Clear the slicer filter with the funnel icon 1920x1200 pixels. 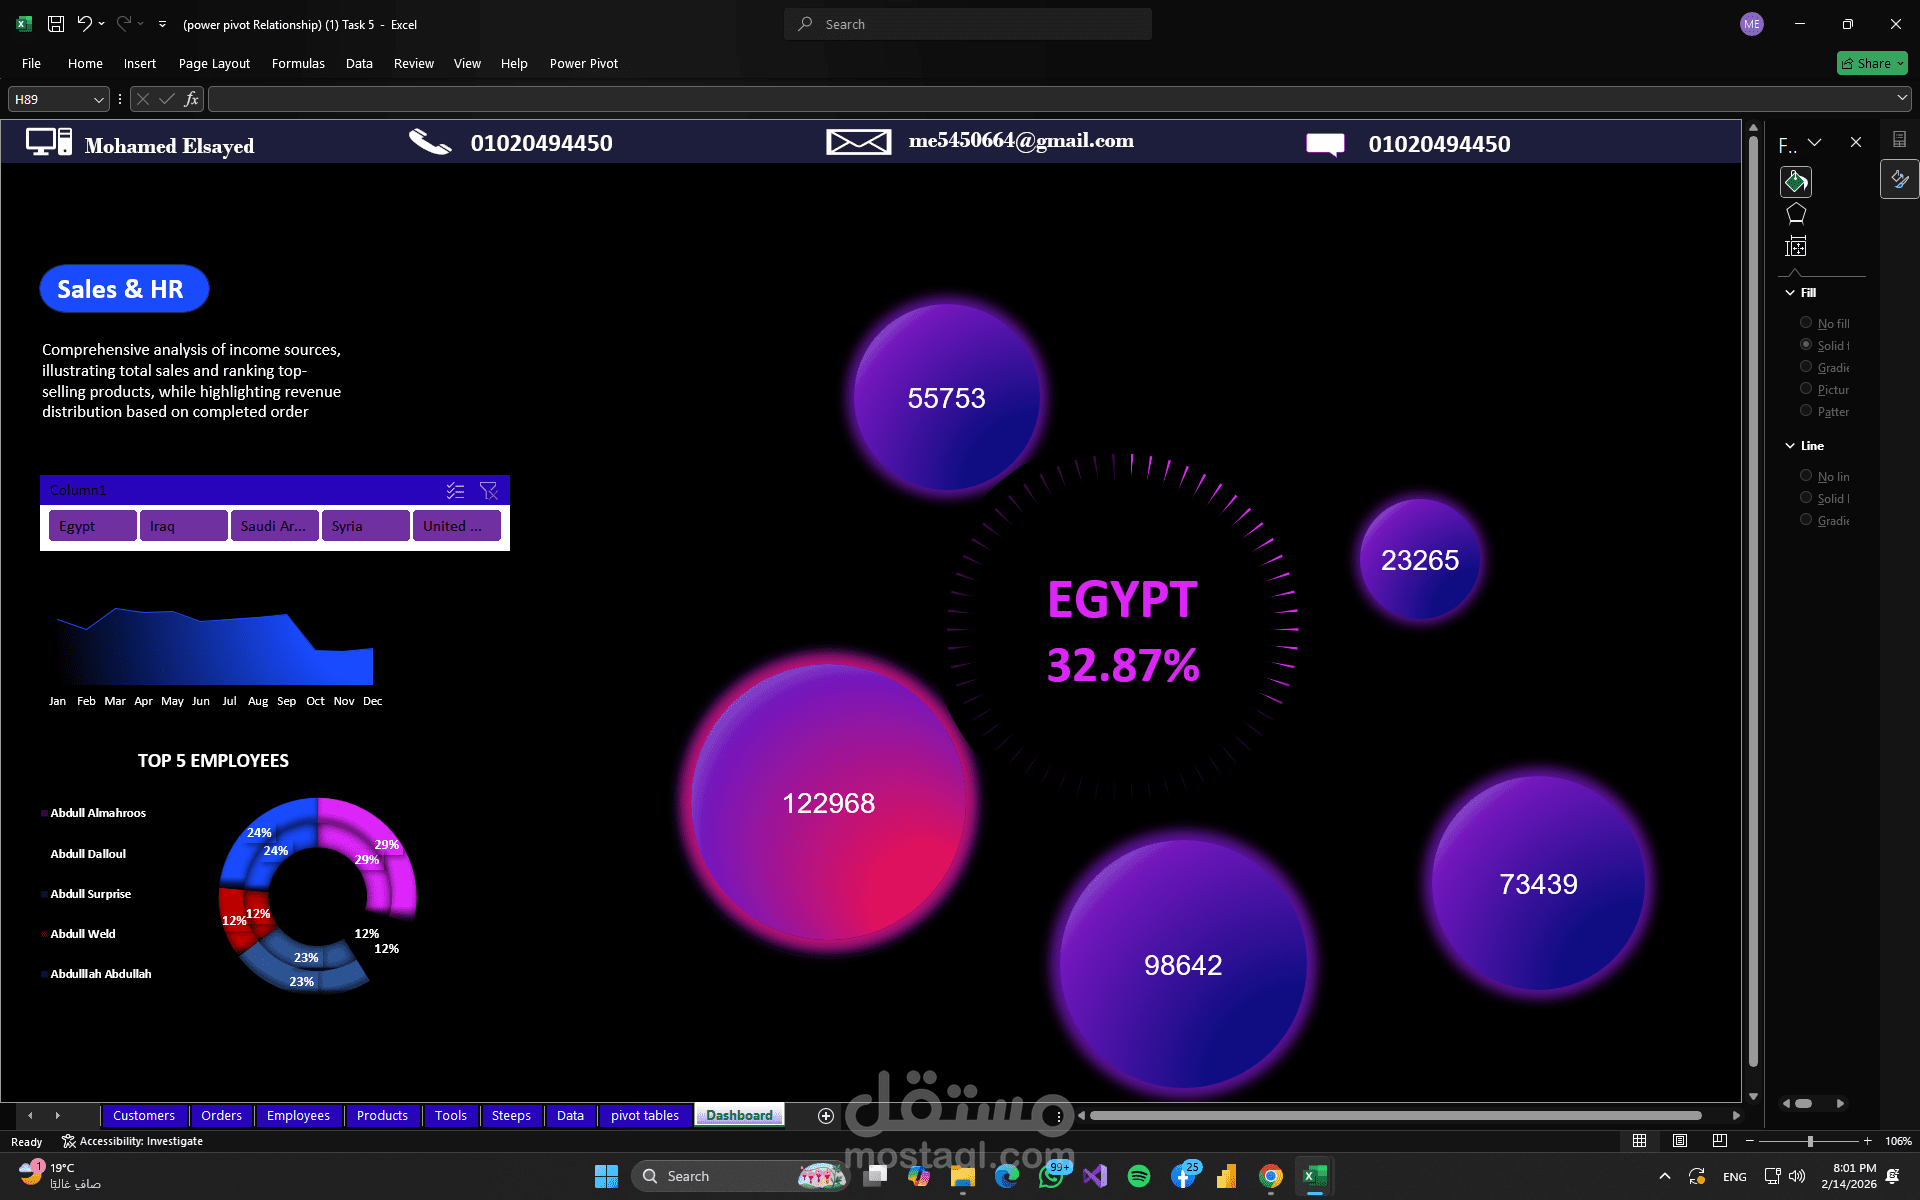tap(489, 490)
